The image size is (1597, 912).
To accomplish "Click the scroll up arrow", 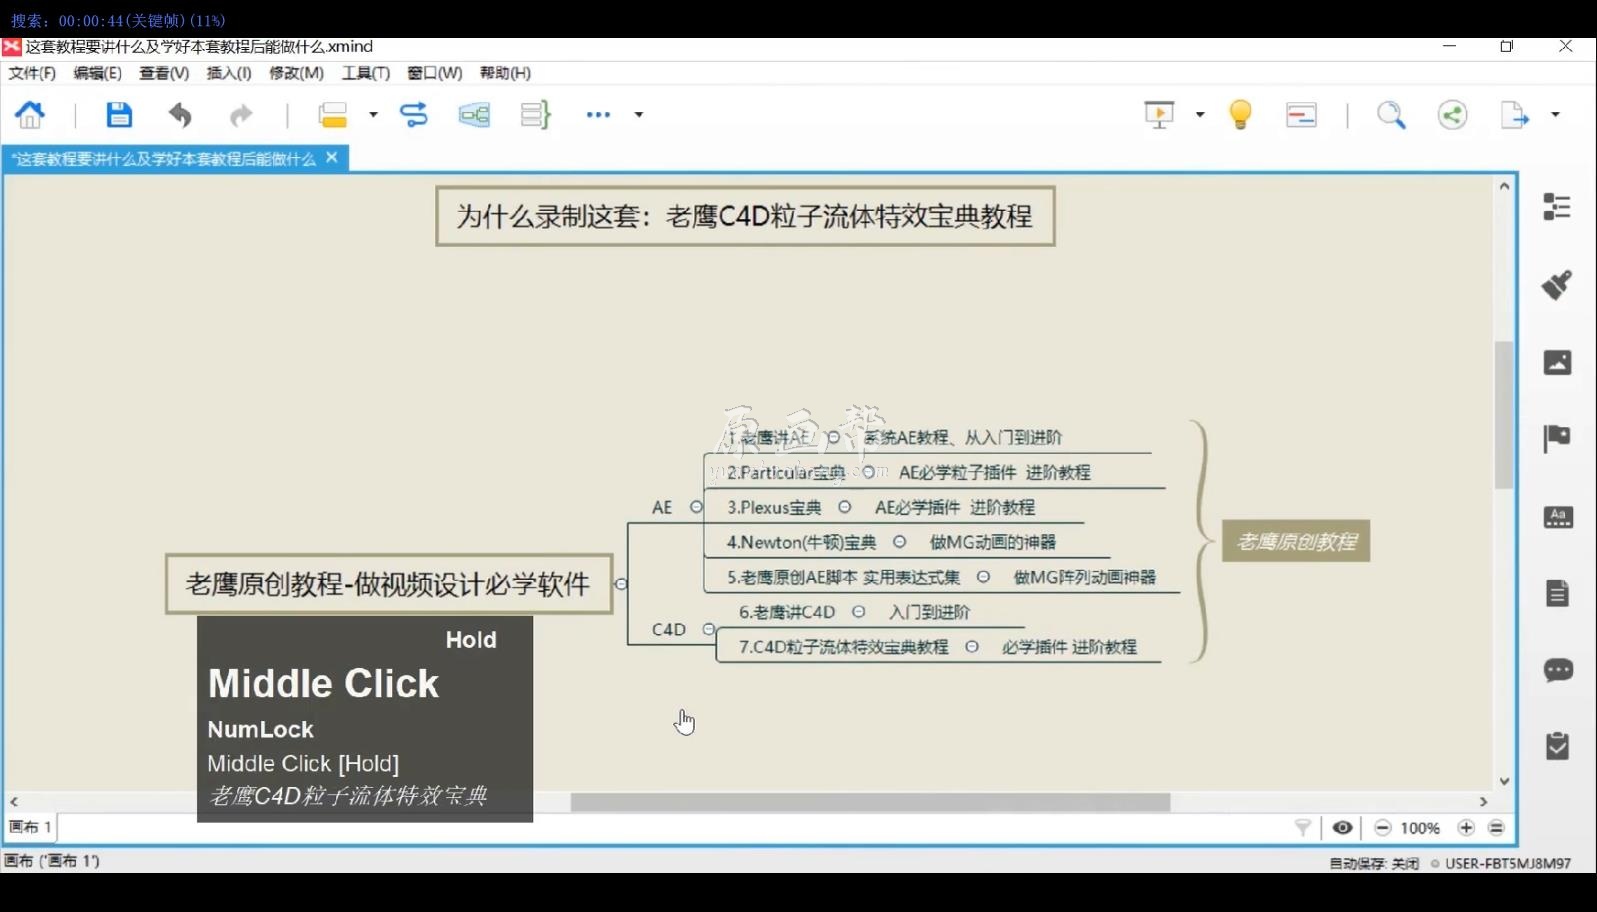I will (1504, 186).
